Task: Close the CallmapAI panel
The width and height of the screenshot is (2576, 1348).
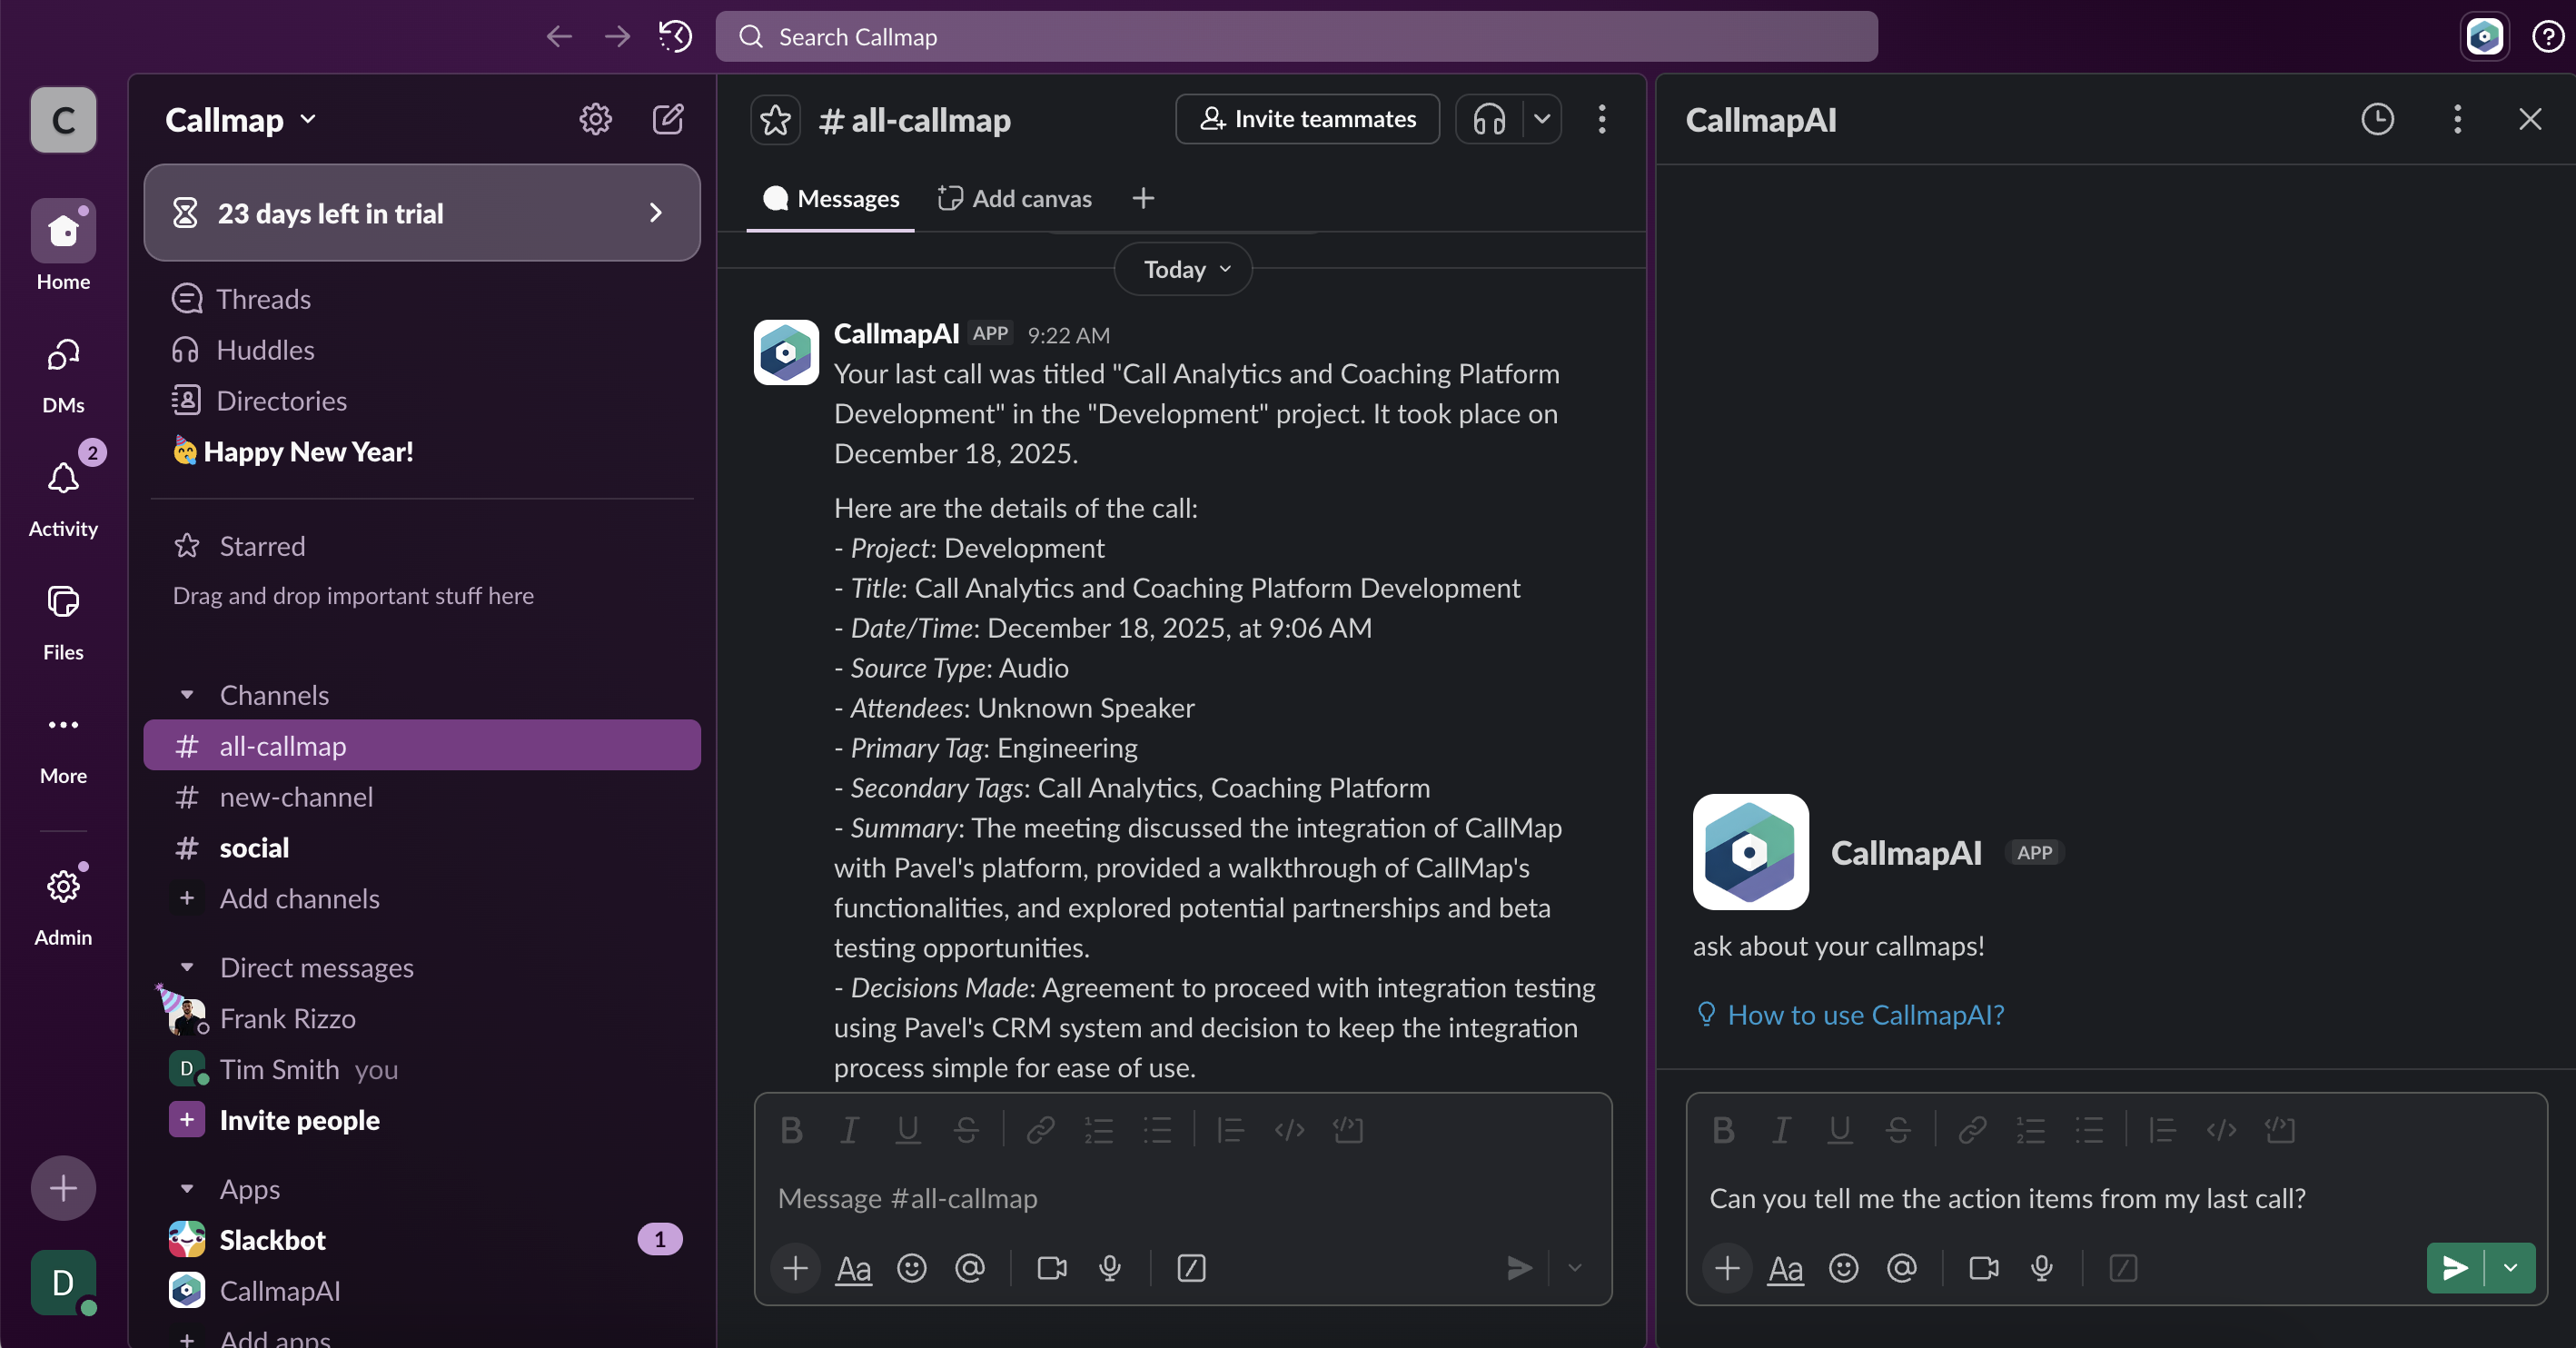Action: tap(2529, 119)
